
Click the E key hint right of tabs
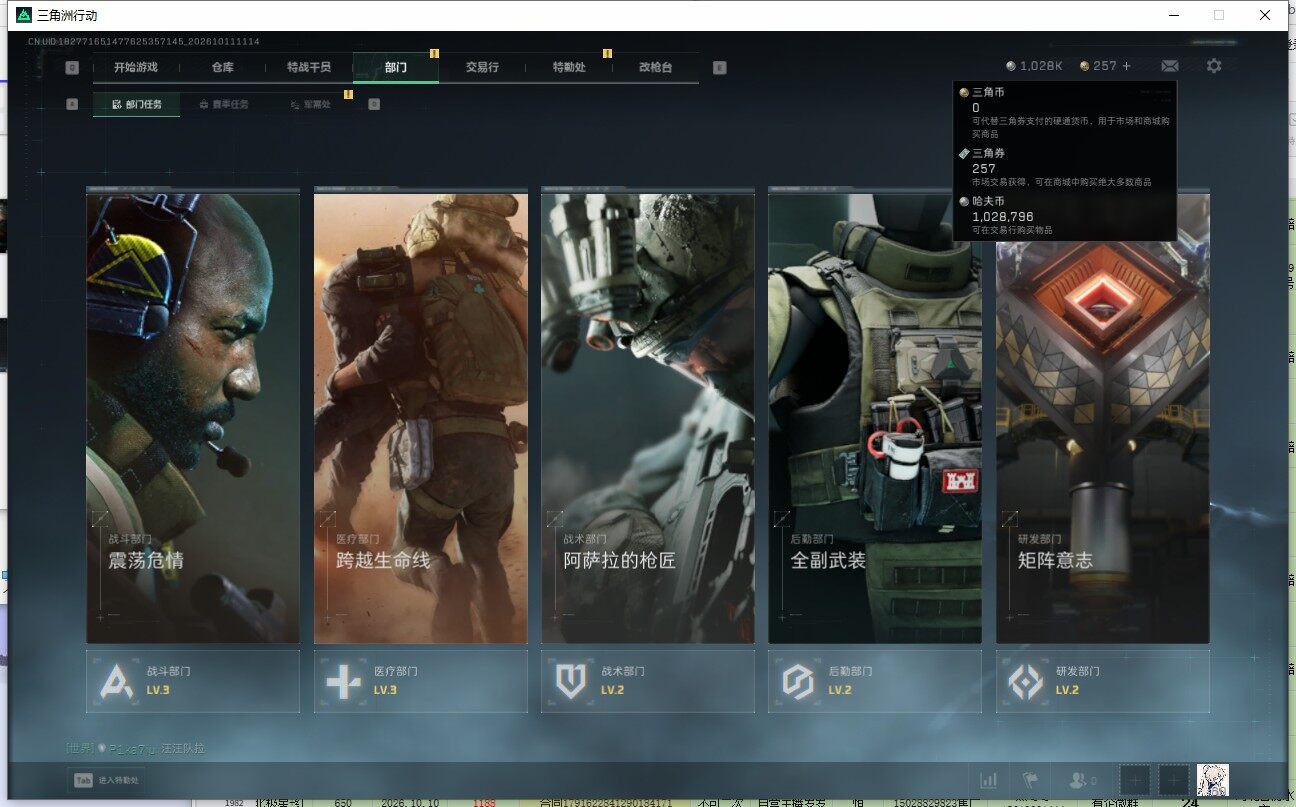coord(720,68)
